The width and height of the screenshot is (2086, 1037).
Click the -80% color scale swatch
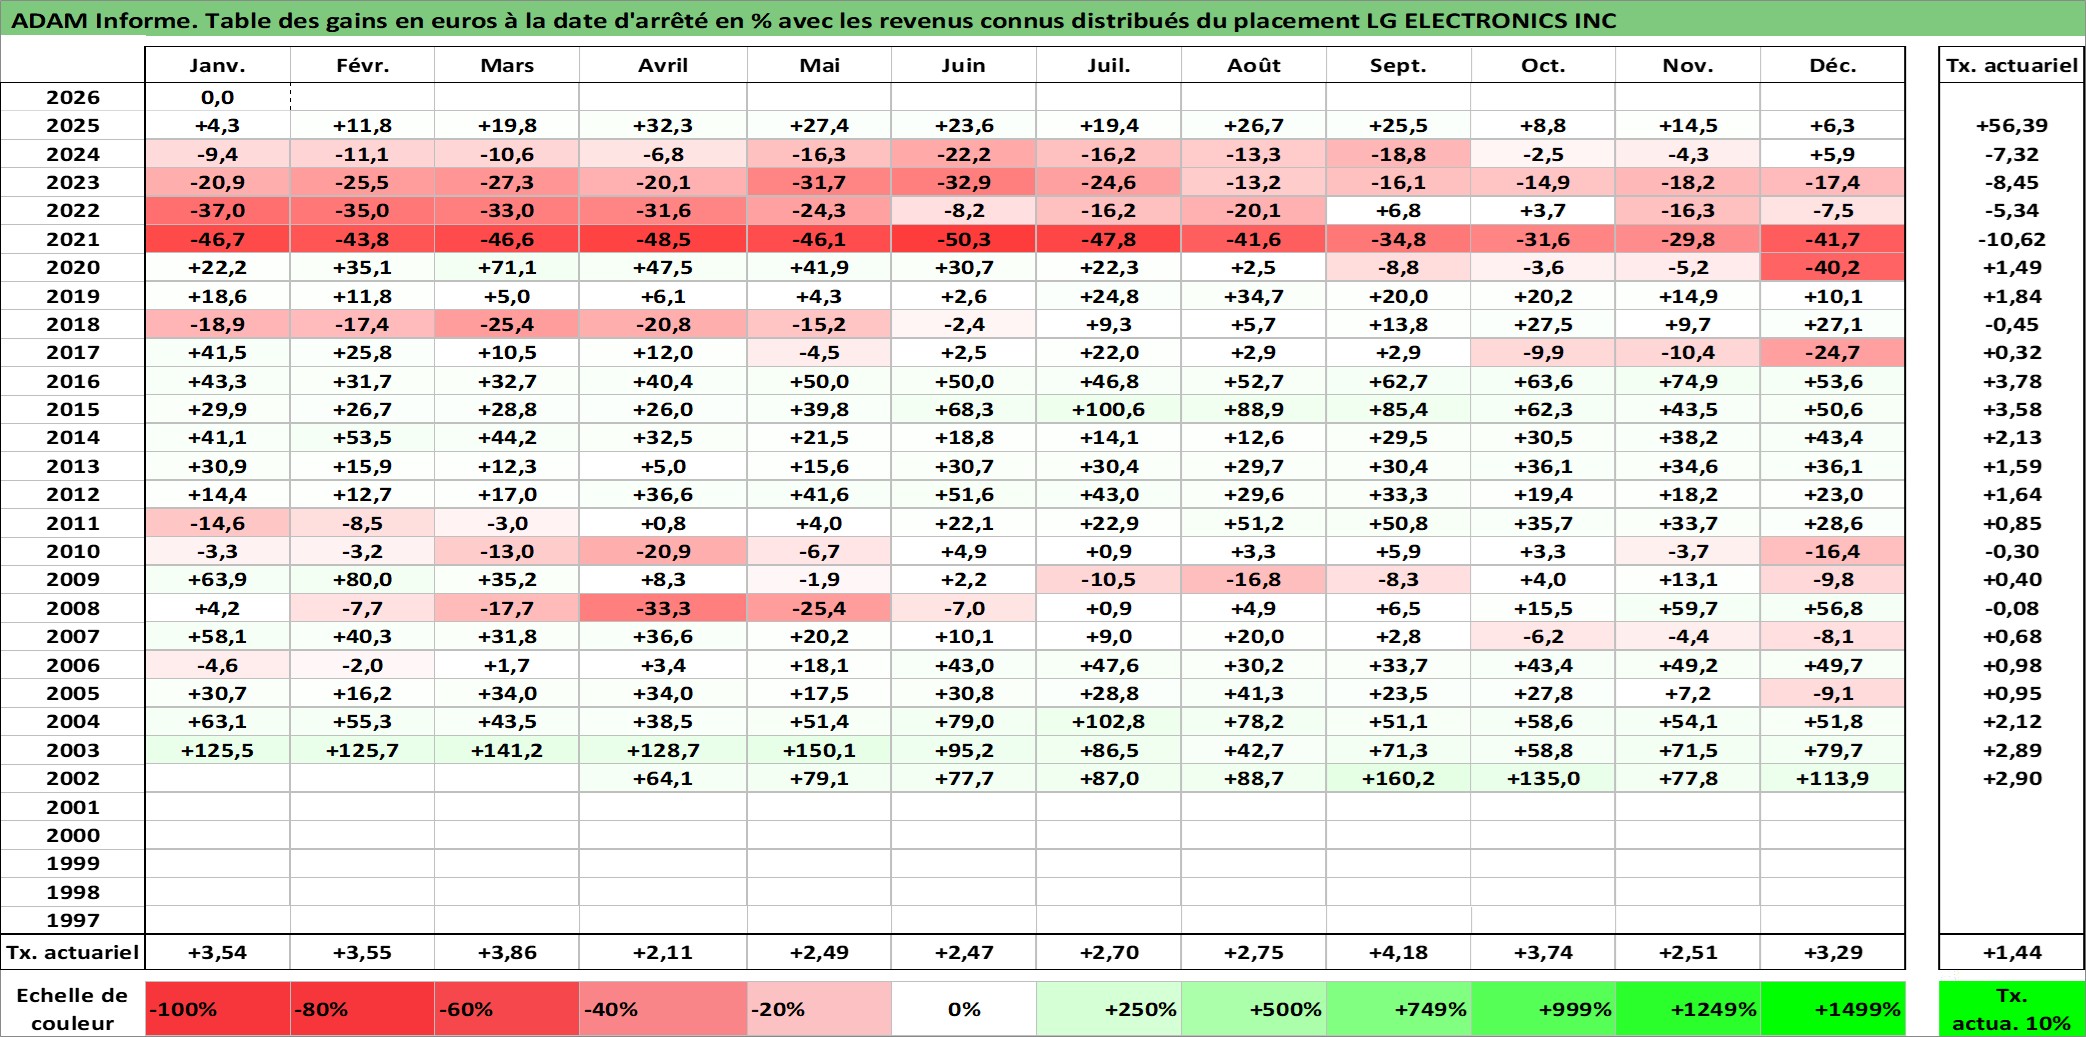coord(362,1009)
